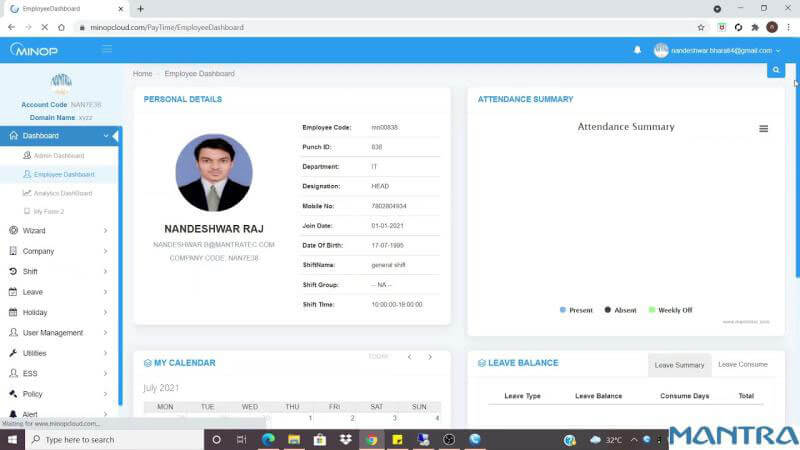
Task: Click the notification bell icon
Action: [637, 50]
